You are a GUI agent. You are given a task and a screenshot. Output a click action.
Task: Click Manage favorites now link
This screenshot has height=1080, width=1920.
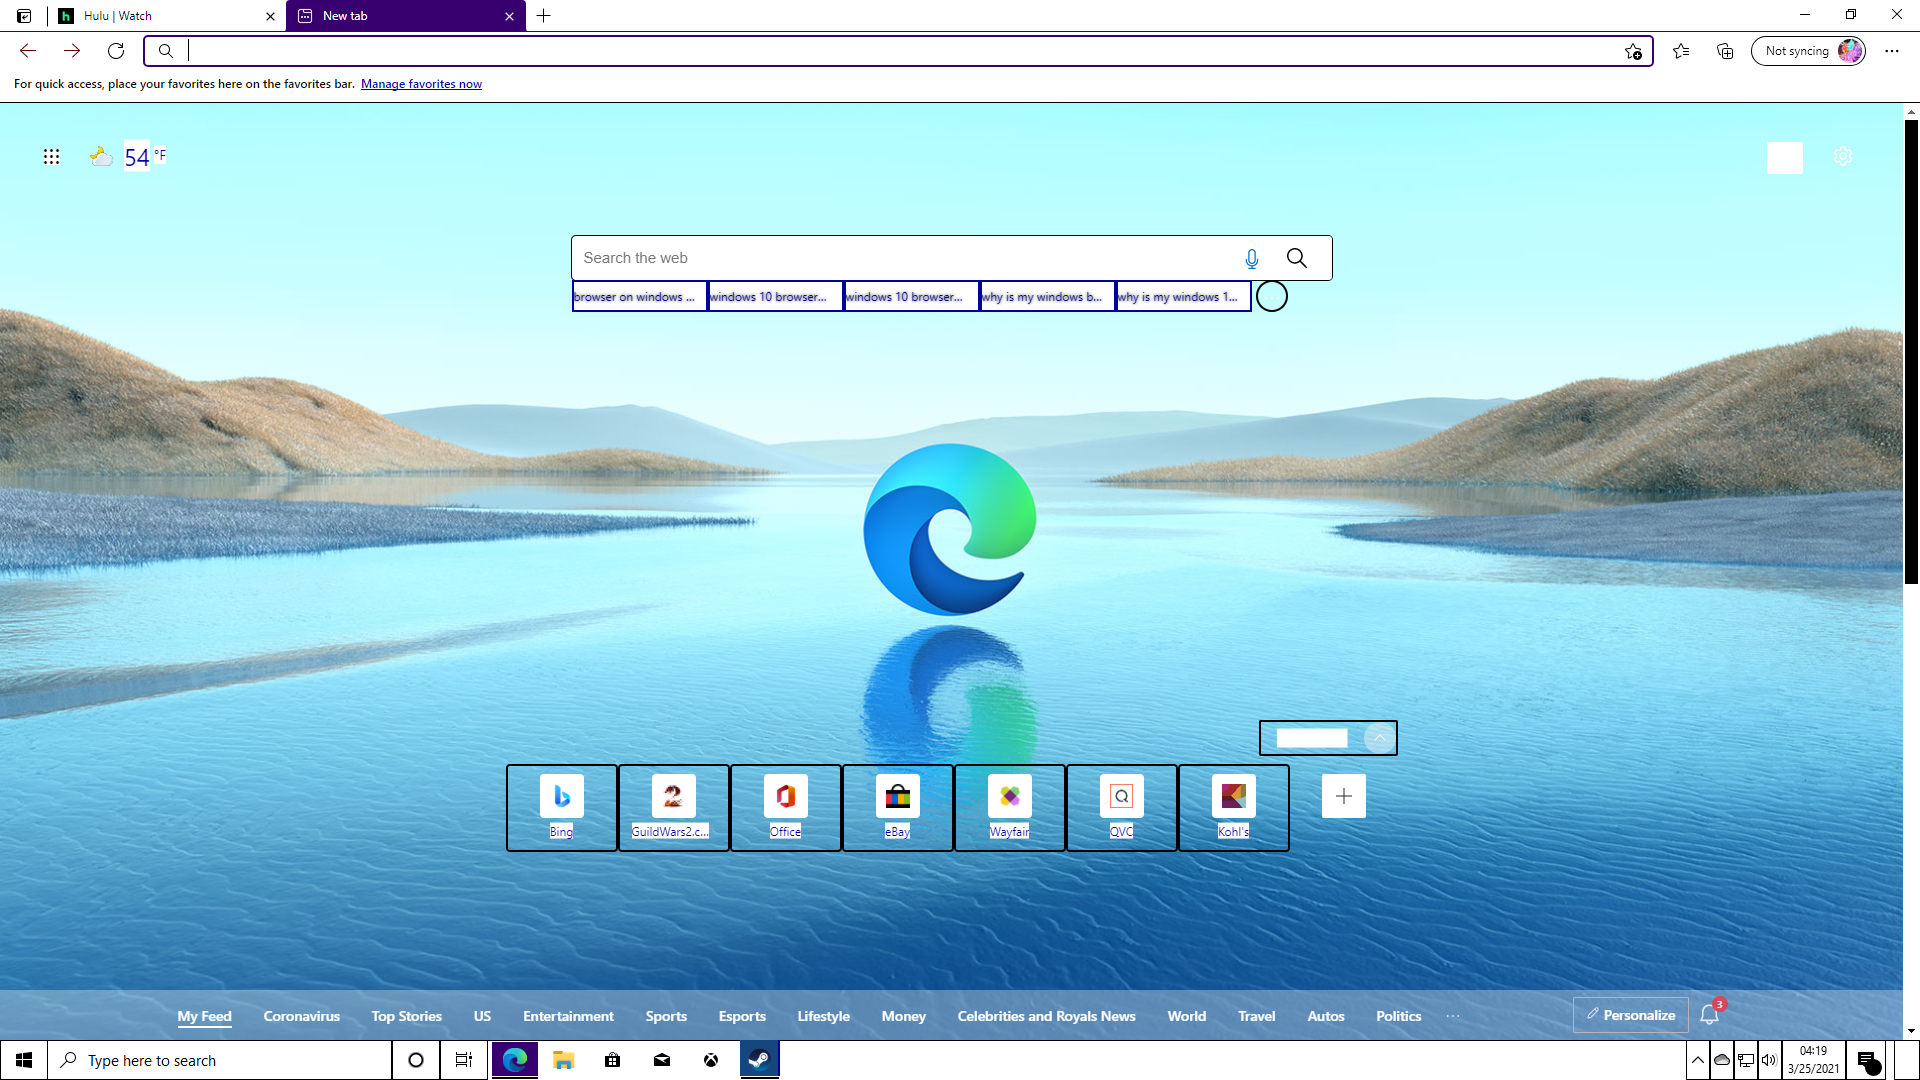coord(421,84)
